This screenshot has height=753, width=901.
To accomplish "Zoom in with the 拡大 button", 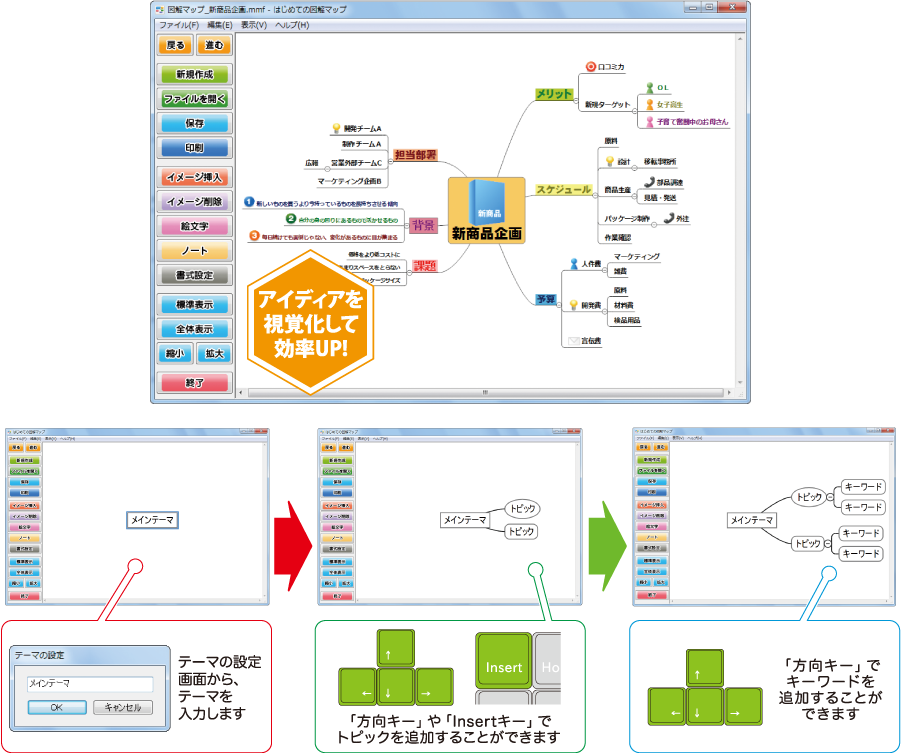I will click(x=214, y=353).
